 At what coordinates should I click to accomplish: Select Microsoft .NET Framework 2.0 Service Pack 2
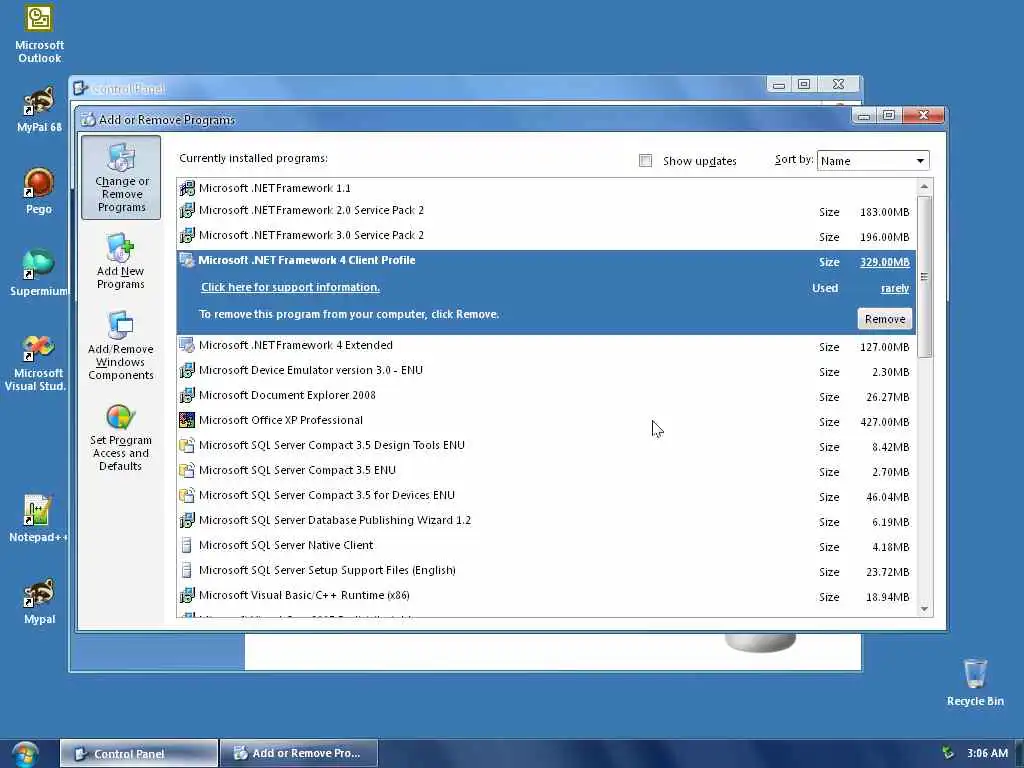click(x=546, y=211)
